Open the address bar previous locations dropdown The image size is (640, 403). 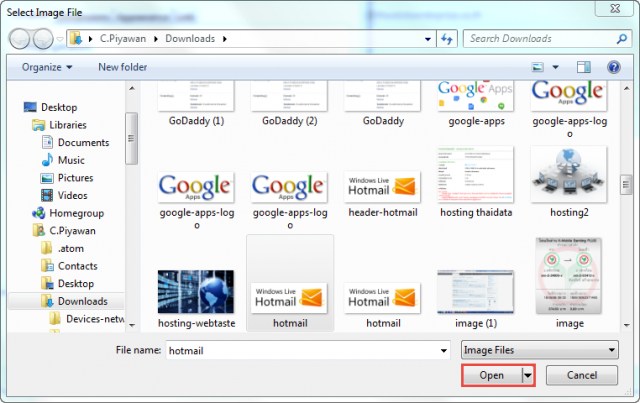pos(427,39)
